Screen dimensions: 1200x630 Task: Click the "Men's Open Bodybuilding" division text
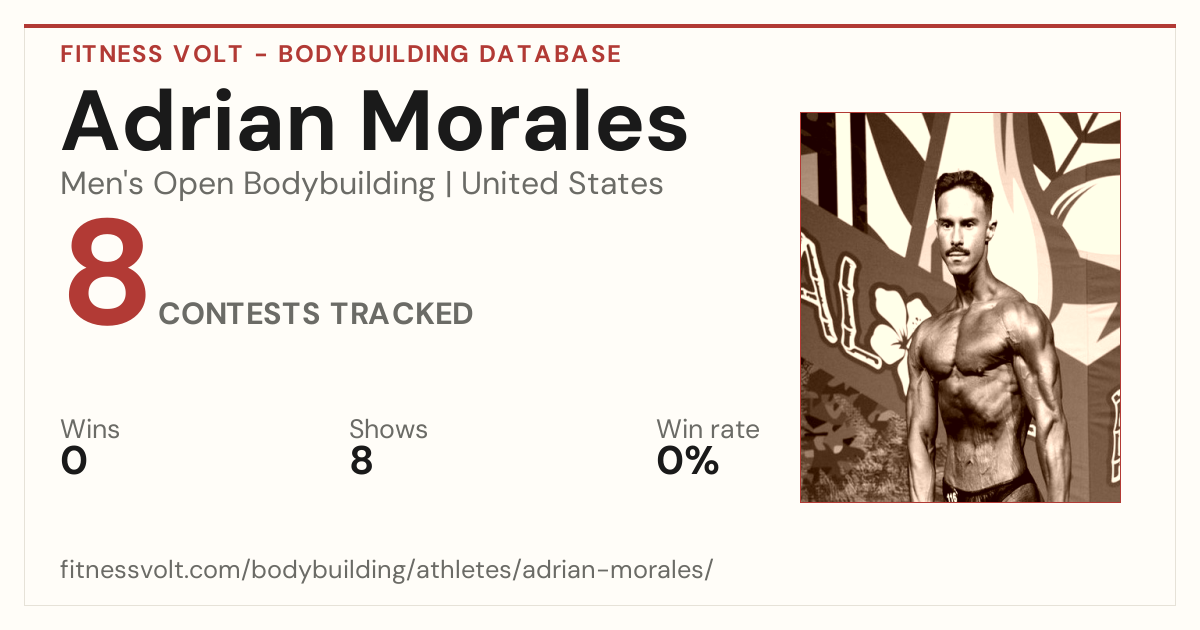(x=248, y=184)
